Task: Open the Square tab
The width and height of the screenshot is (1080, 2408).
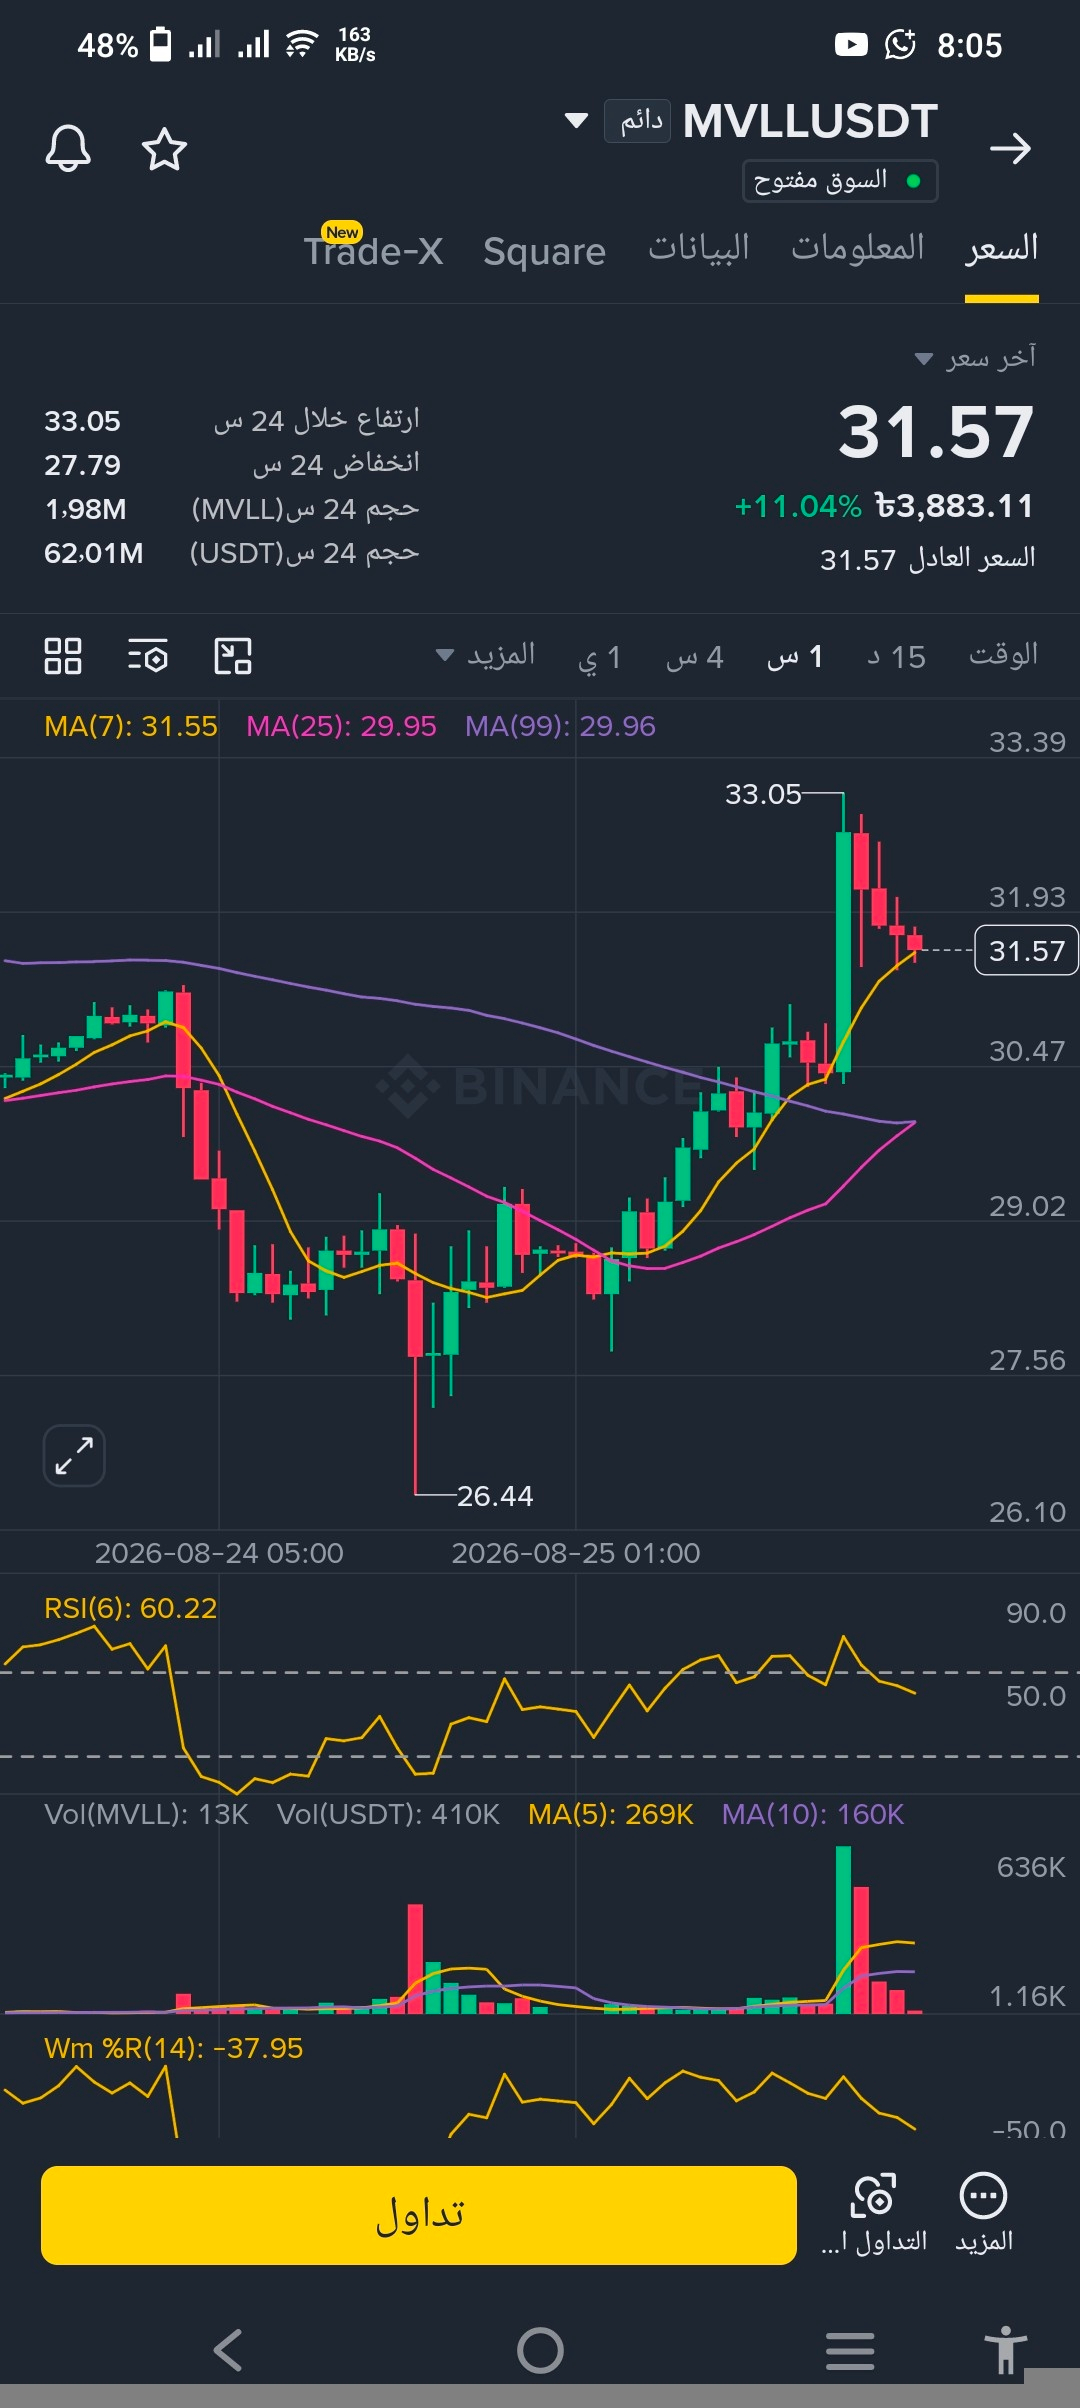Action: tap(544, 251)
